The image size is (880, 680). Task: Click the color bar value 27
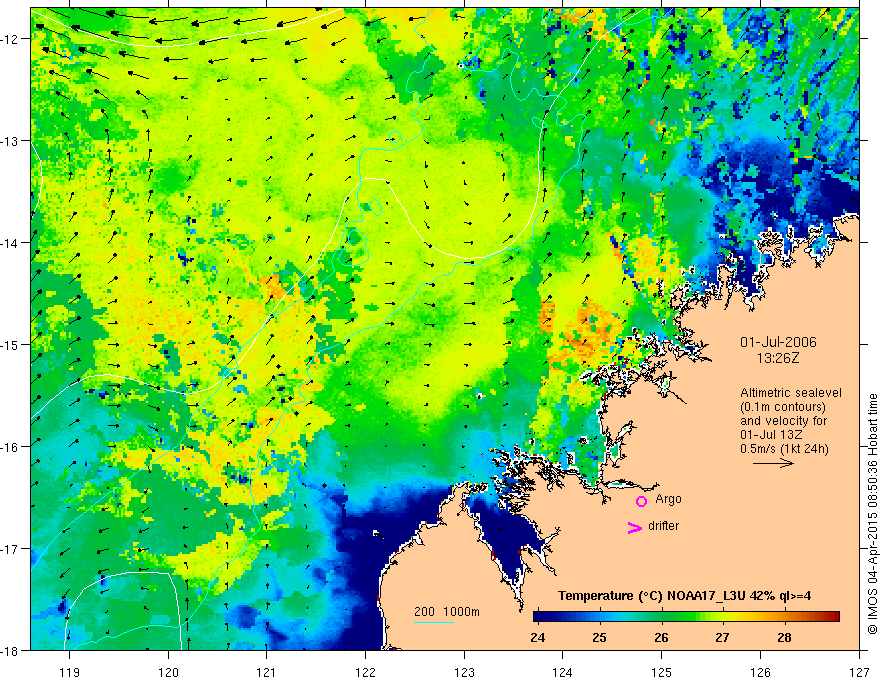(722, 637)
